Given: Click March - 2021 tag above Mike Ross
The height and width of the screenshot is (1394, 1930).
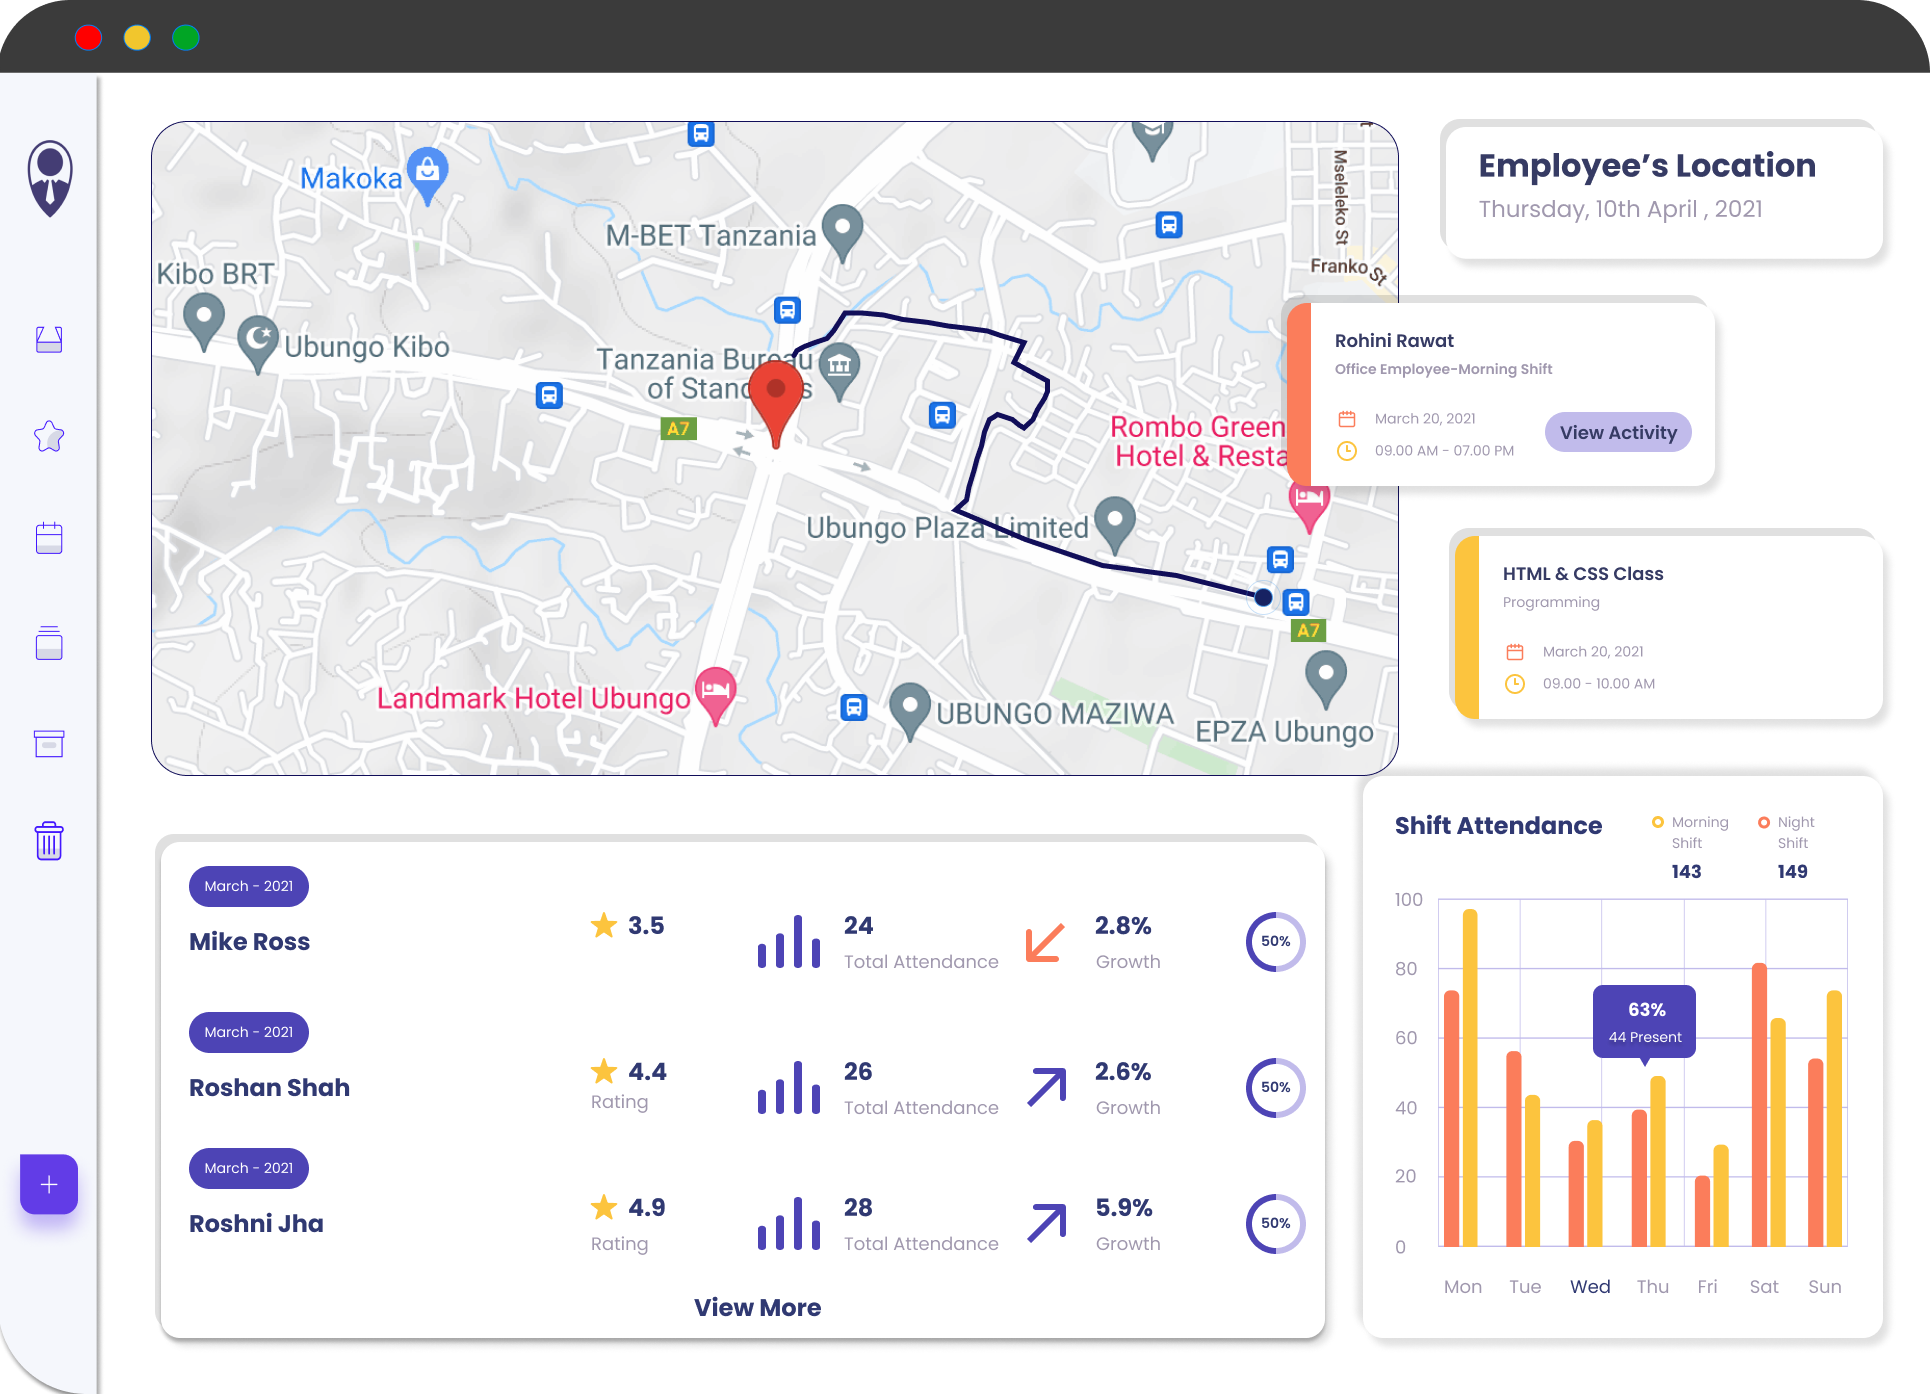Looking at the screenshot, I should pyautogui.click(x=249, y=886).
